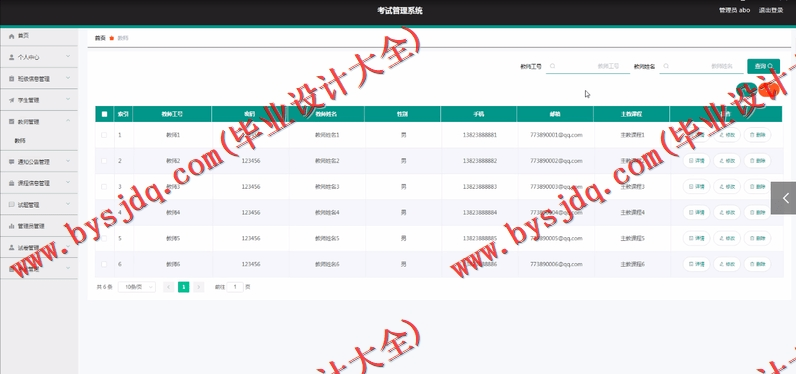Viewport: 796px width, 374px height.
Task: Click the magnifier icon in 教师工号 search field
Action: tap(553, 66)
